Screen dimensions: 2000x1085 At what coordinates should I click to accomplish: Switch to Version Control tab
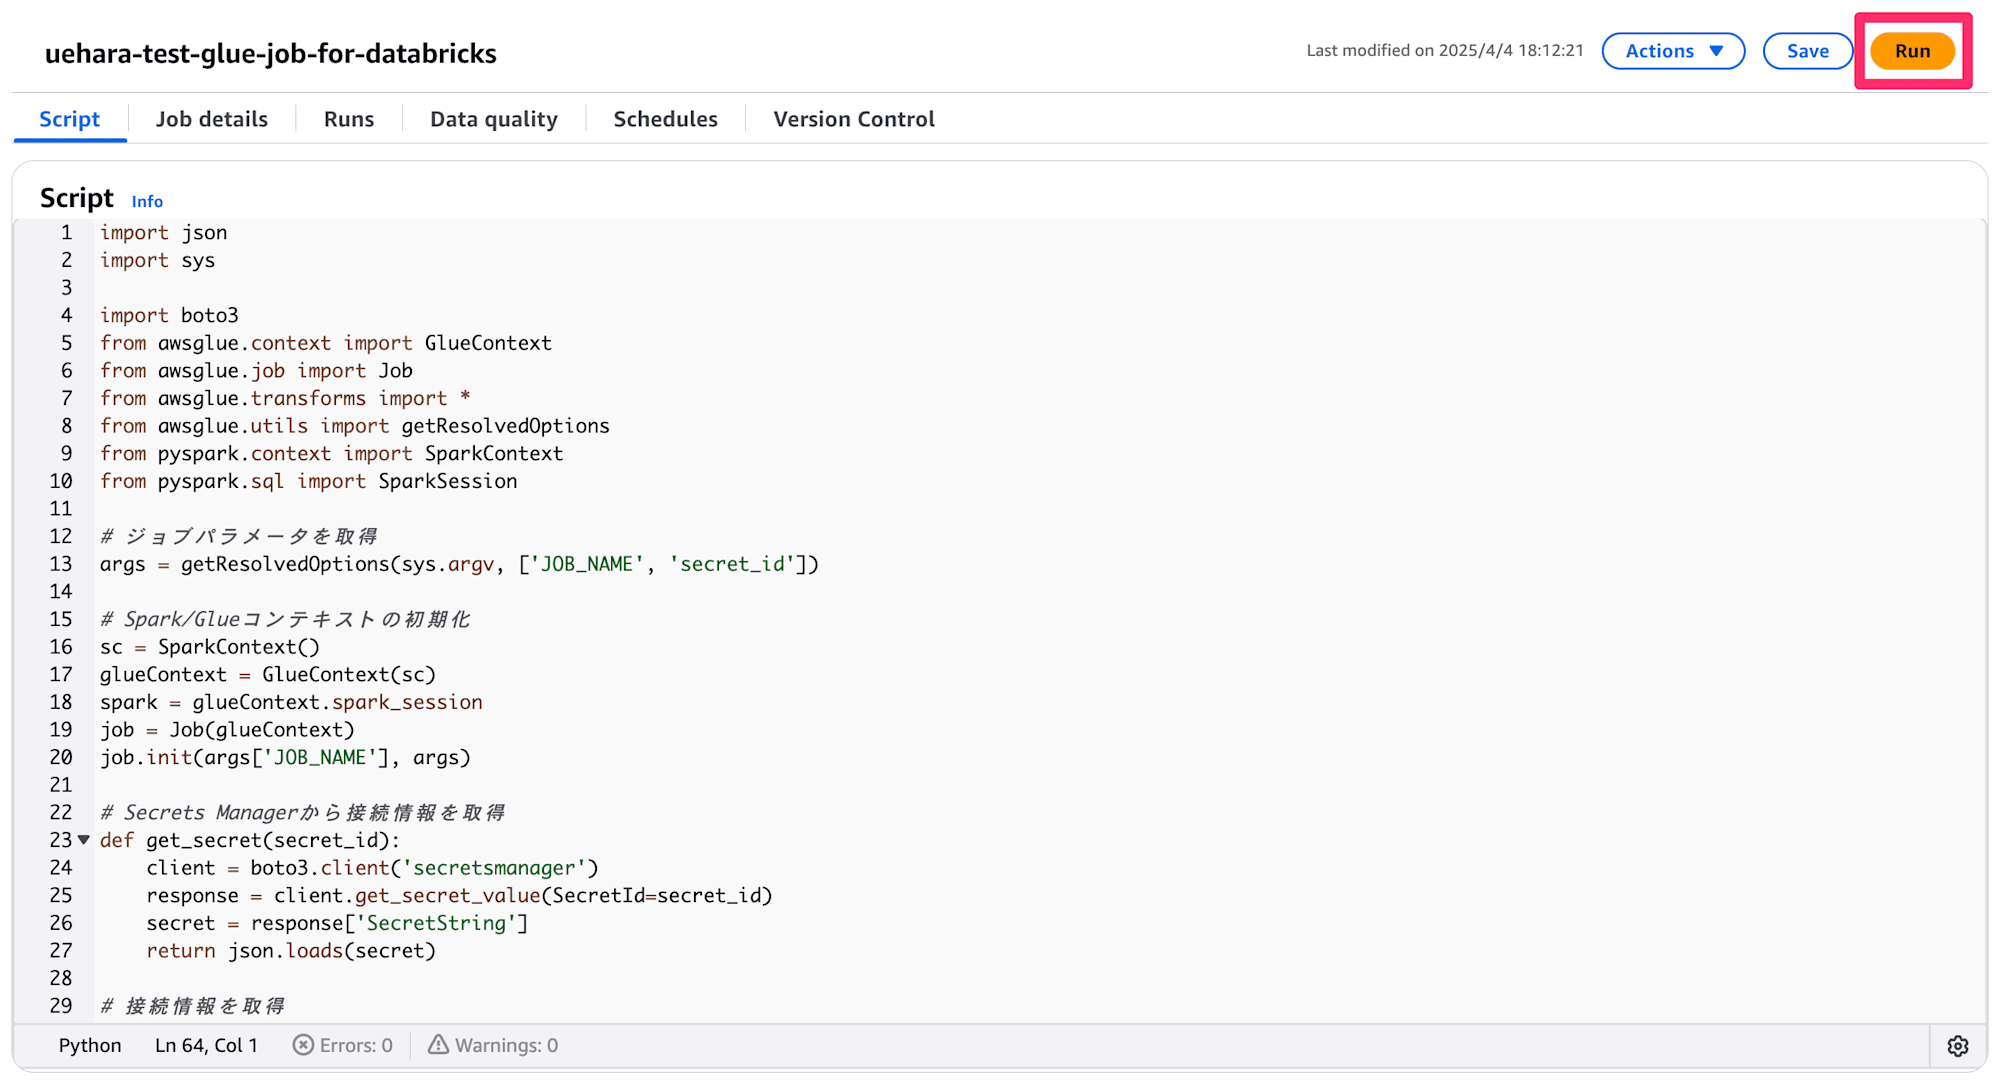pos(854,119)
